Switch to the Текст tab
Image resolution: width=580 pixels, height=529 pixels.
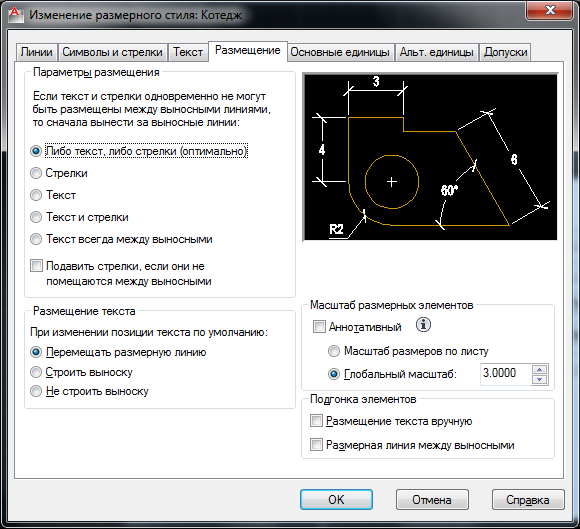(188, 52)
